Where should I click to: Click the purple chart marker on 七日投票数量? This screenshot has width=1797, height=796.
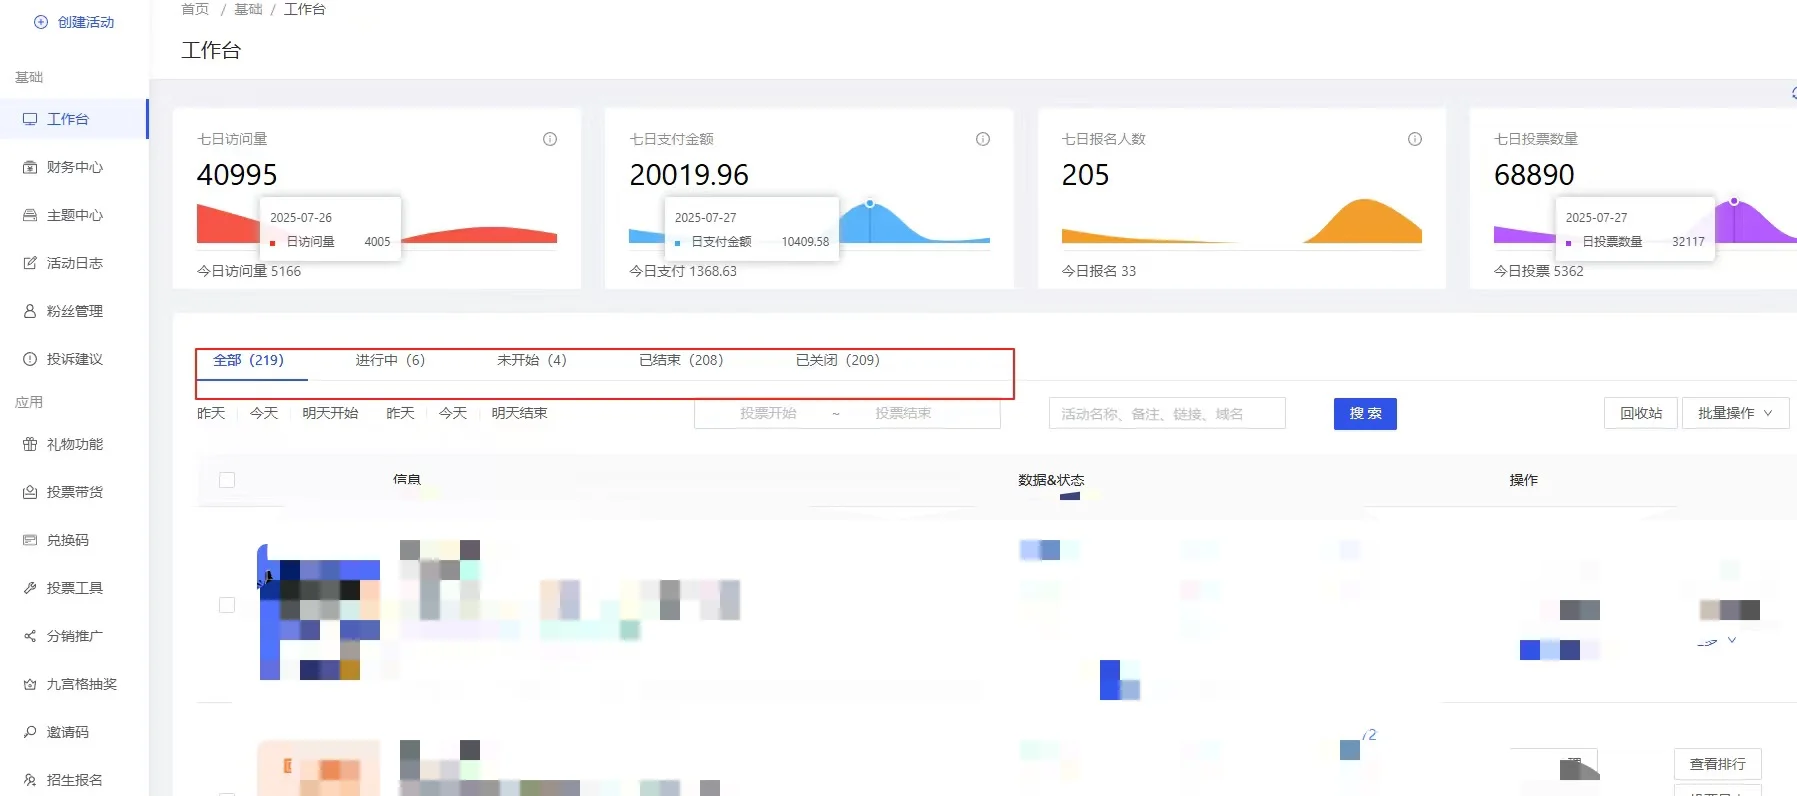click(1734, 201)
